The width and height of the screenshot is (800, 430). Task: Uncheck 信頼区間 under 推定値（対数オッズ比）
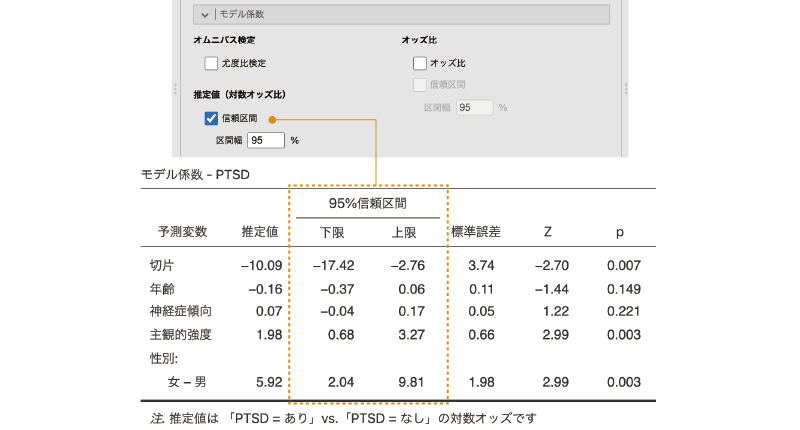211,118
